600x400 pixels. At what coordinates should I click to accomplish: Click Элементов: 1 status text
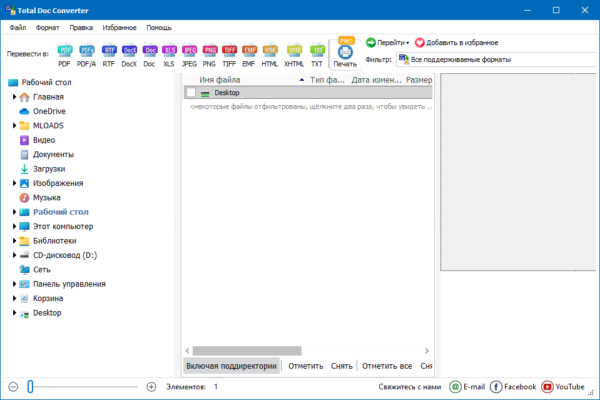[x=192, y=387]
